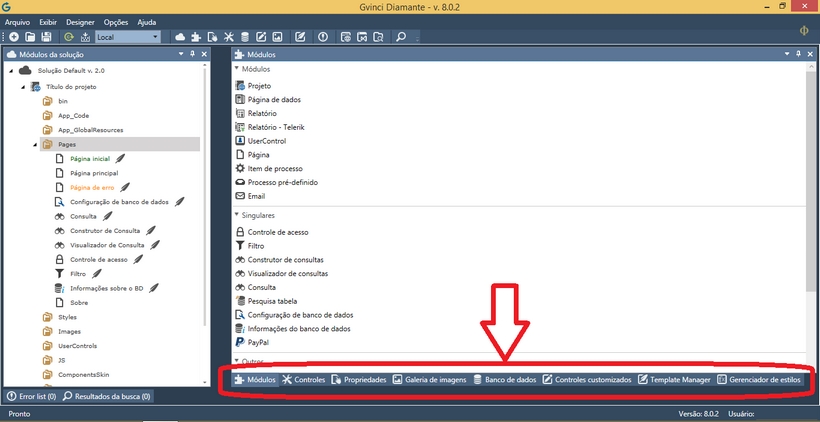Click the save disk icon in toolbar
820x422 pixels.
click(46, 37)
